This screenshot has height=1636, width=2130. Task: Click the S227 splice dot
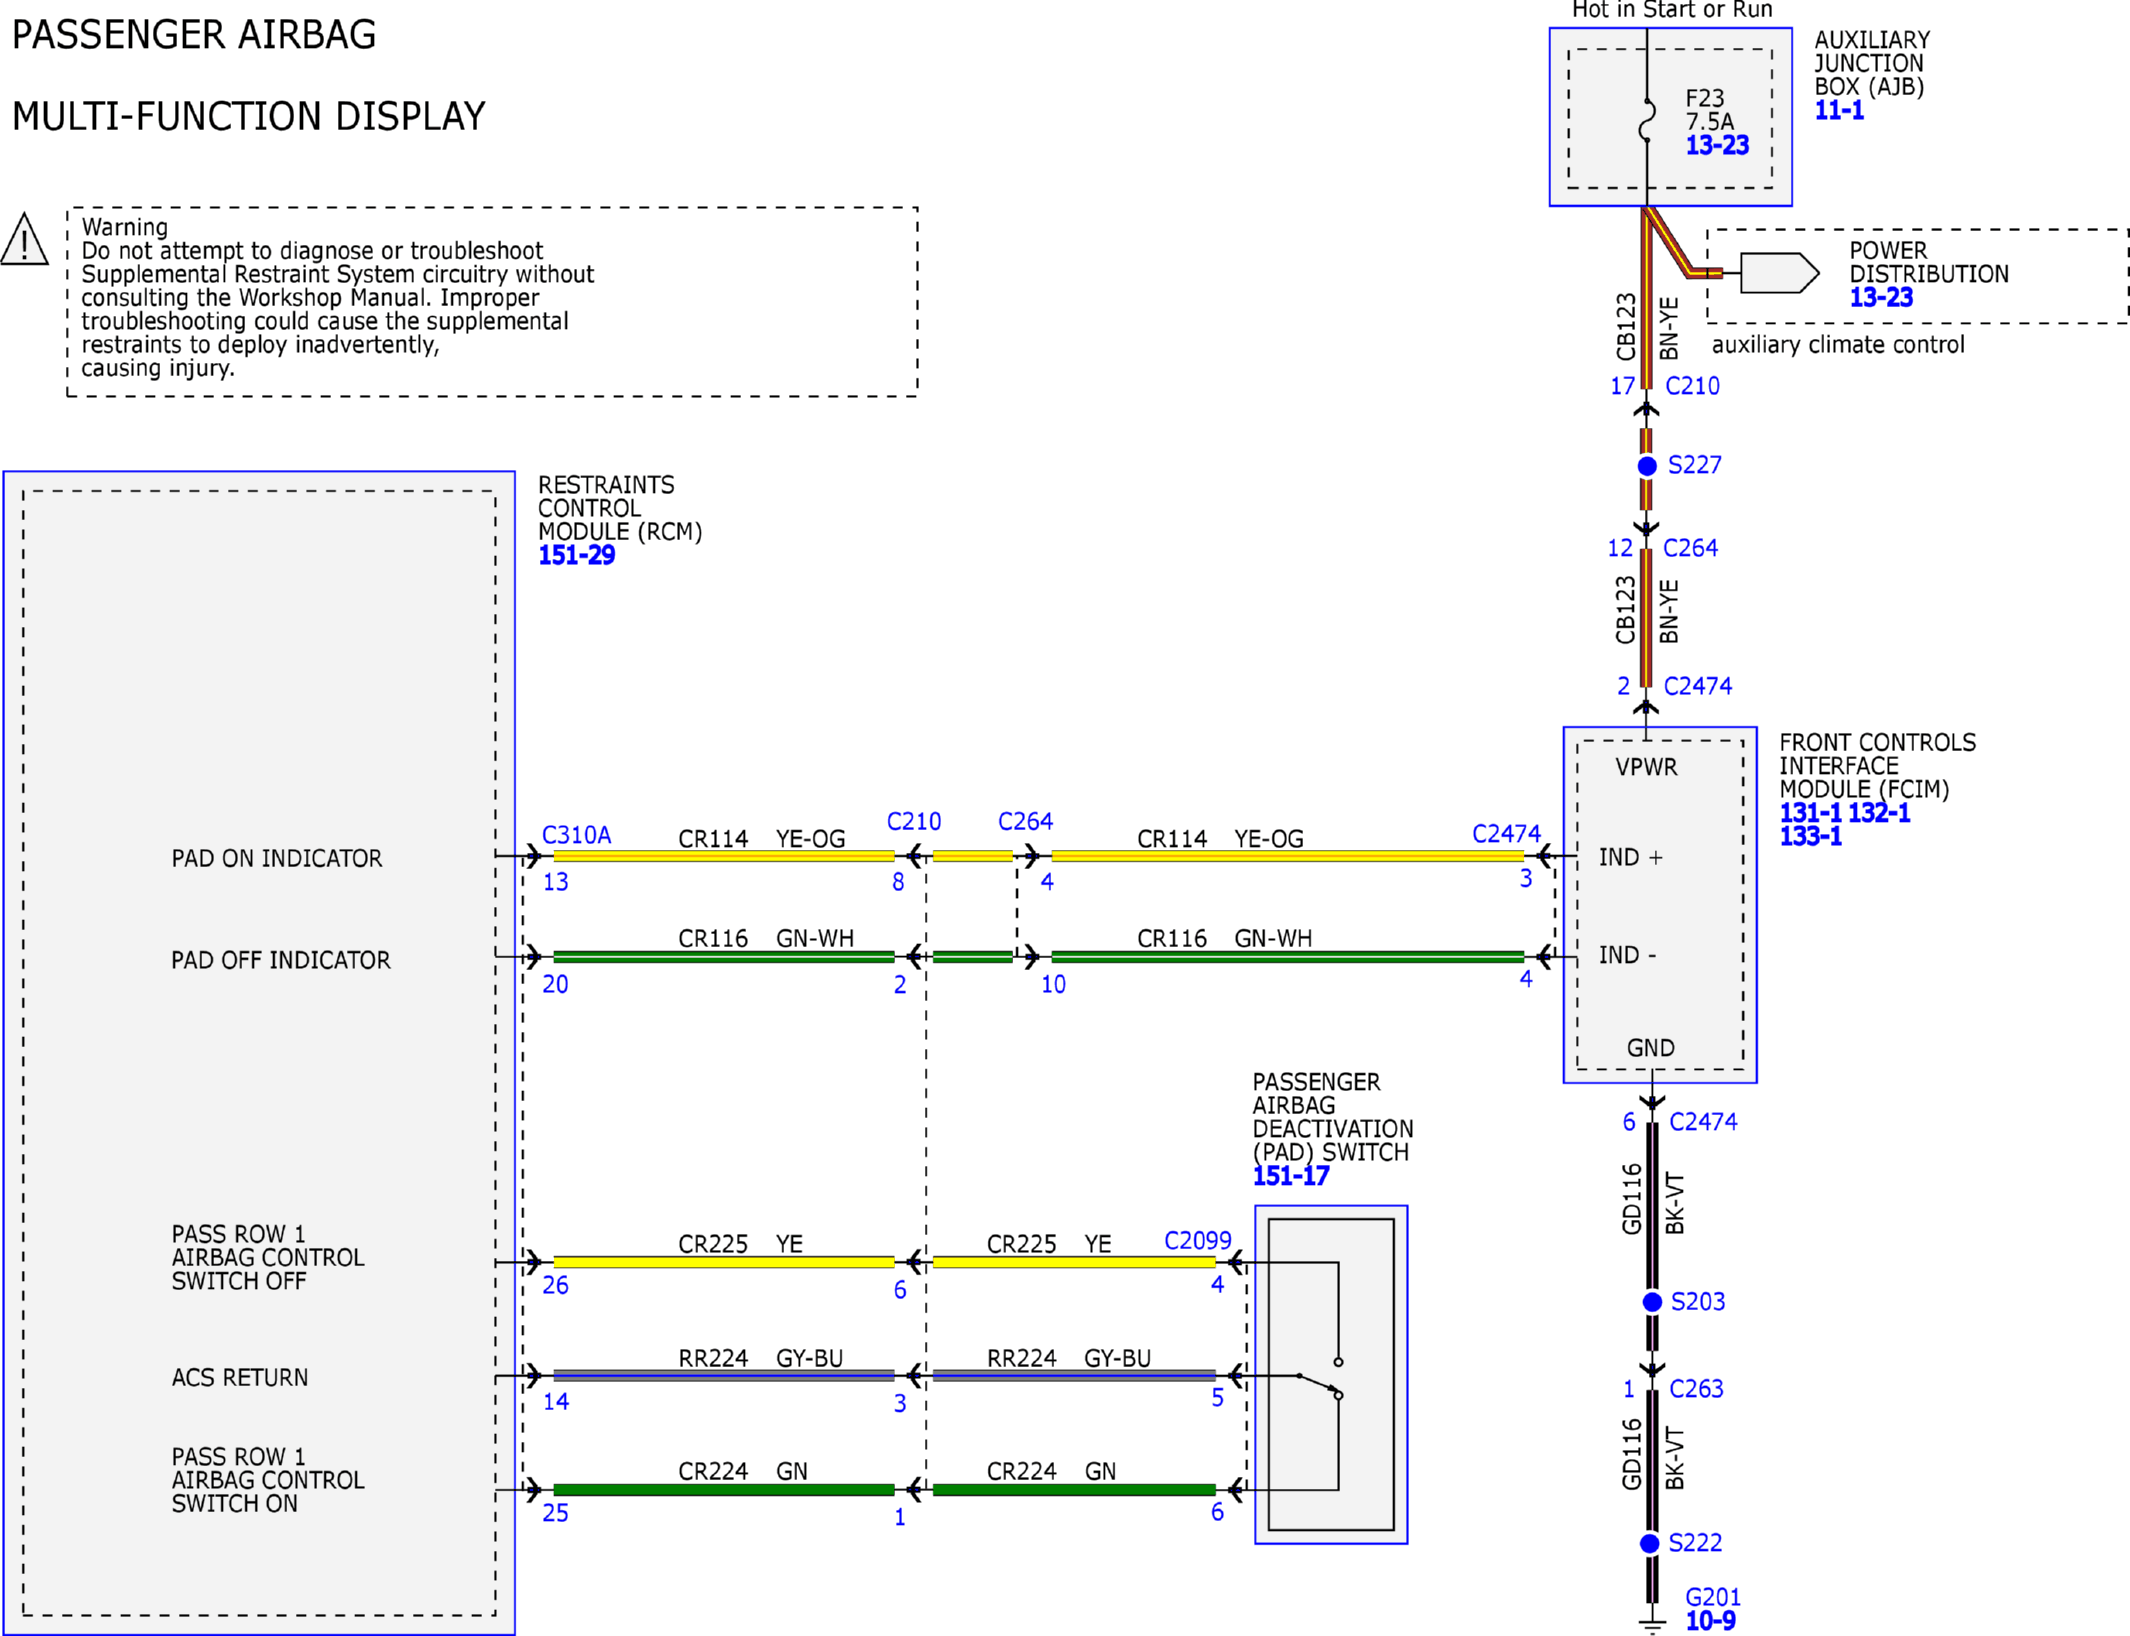pos(1647,466)
